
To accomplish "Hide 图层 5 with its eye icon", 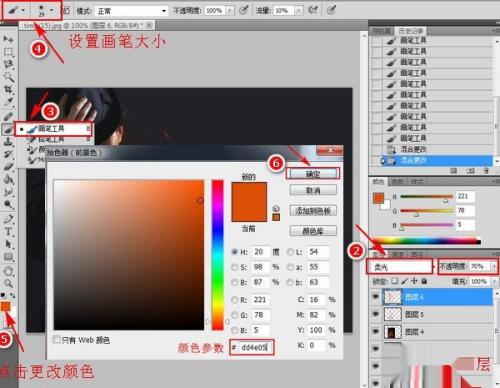I will point(376,314).
